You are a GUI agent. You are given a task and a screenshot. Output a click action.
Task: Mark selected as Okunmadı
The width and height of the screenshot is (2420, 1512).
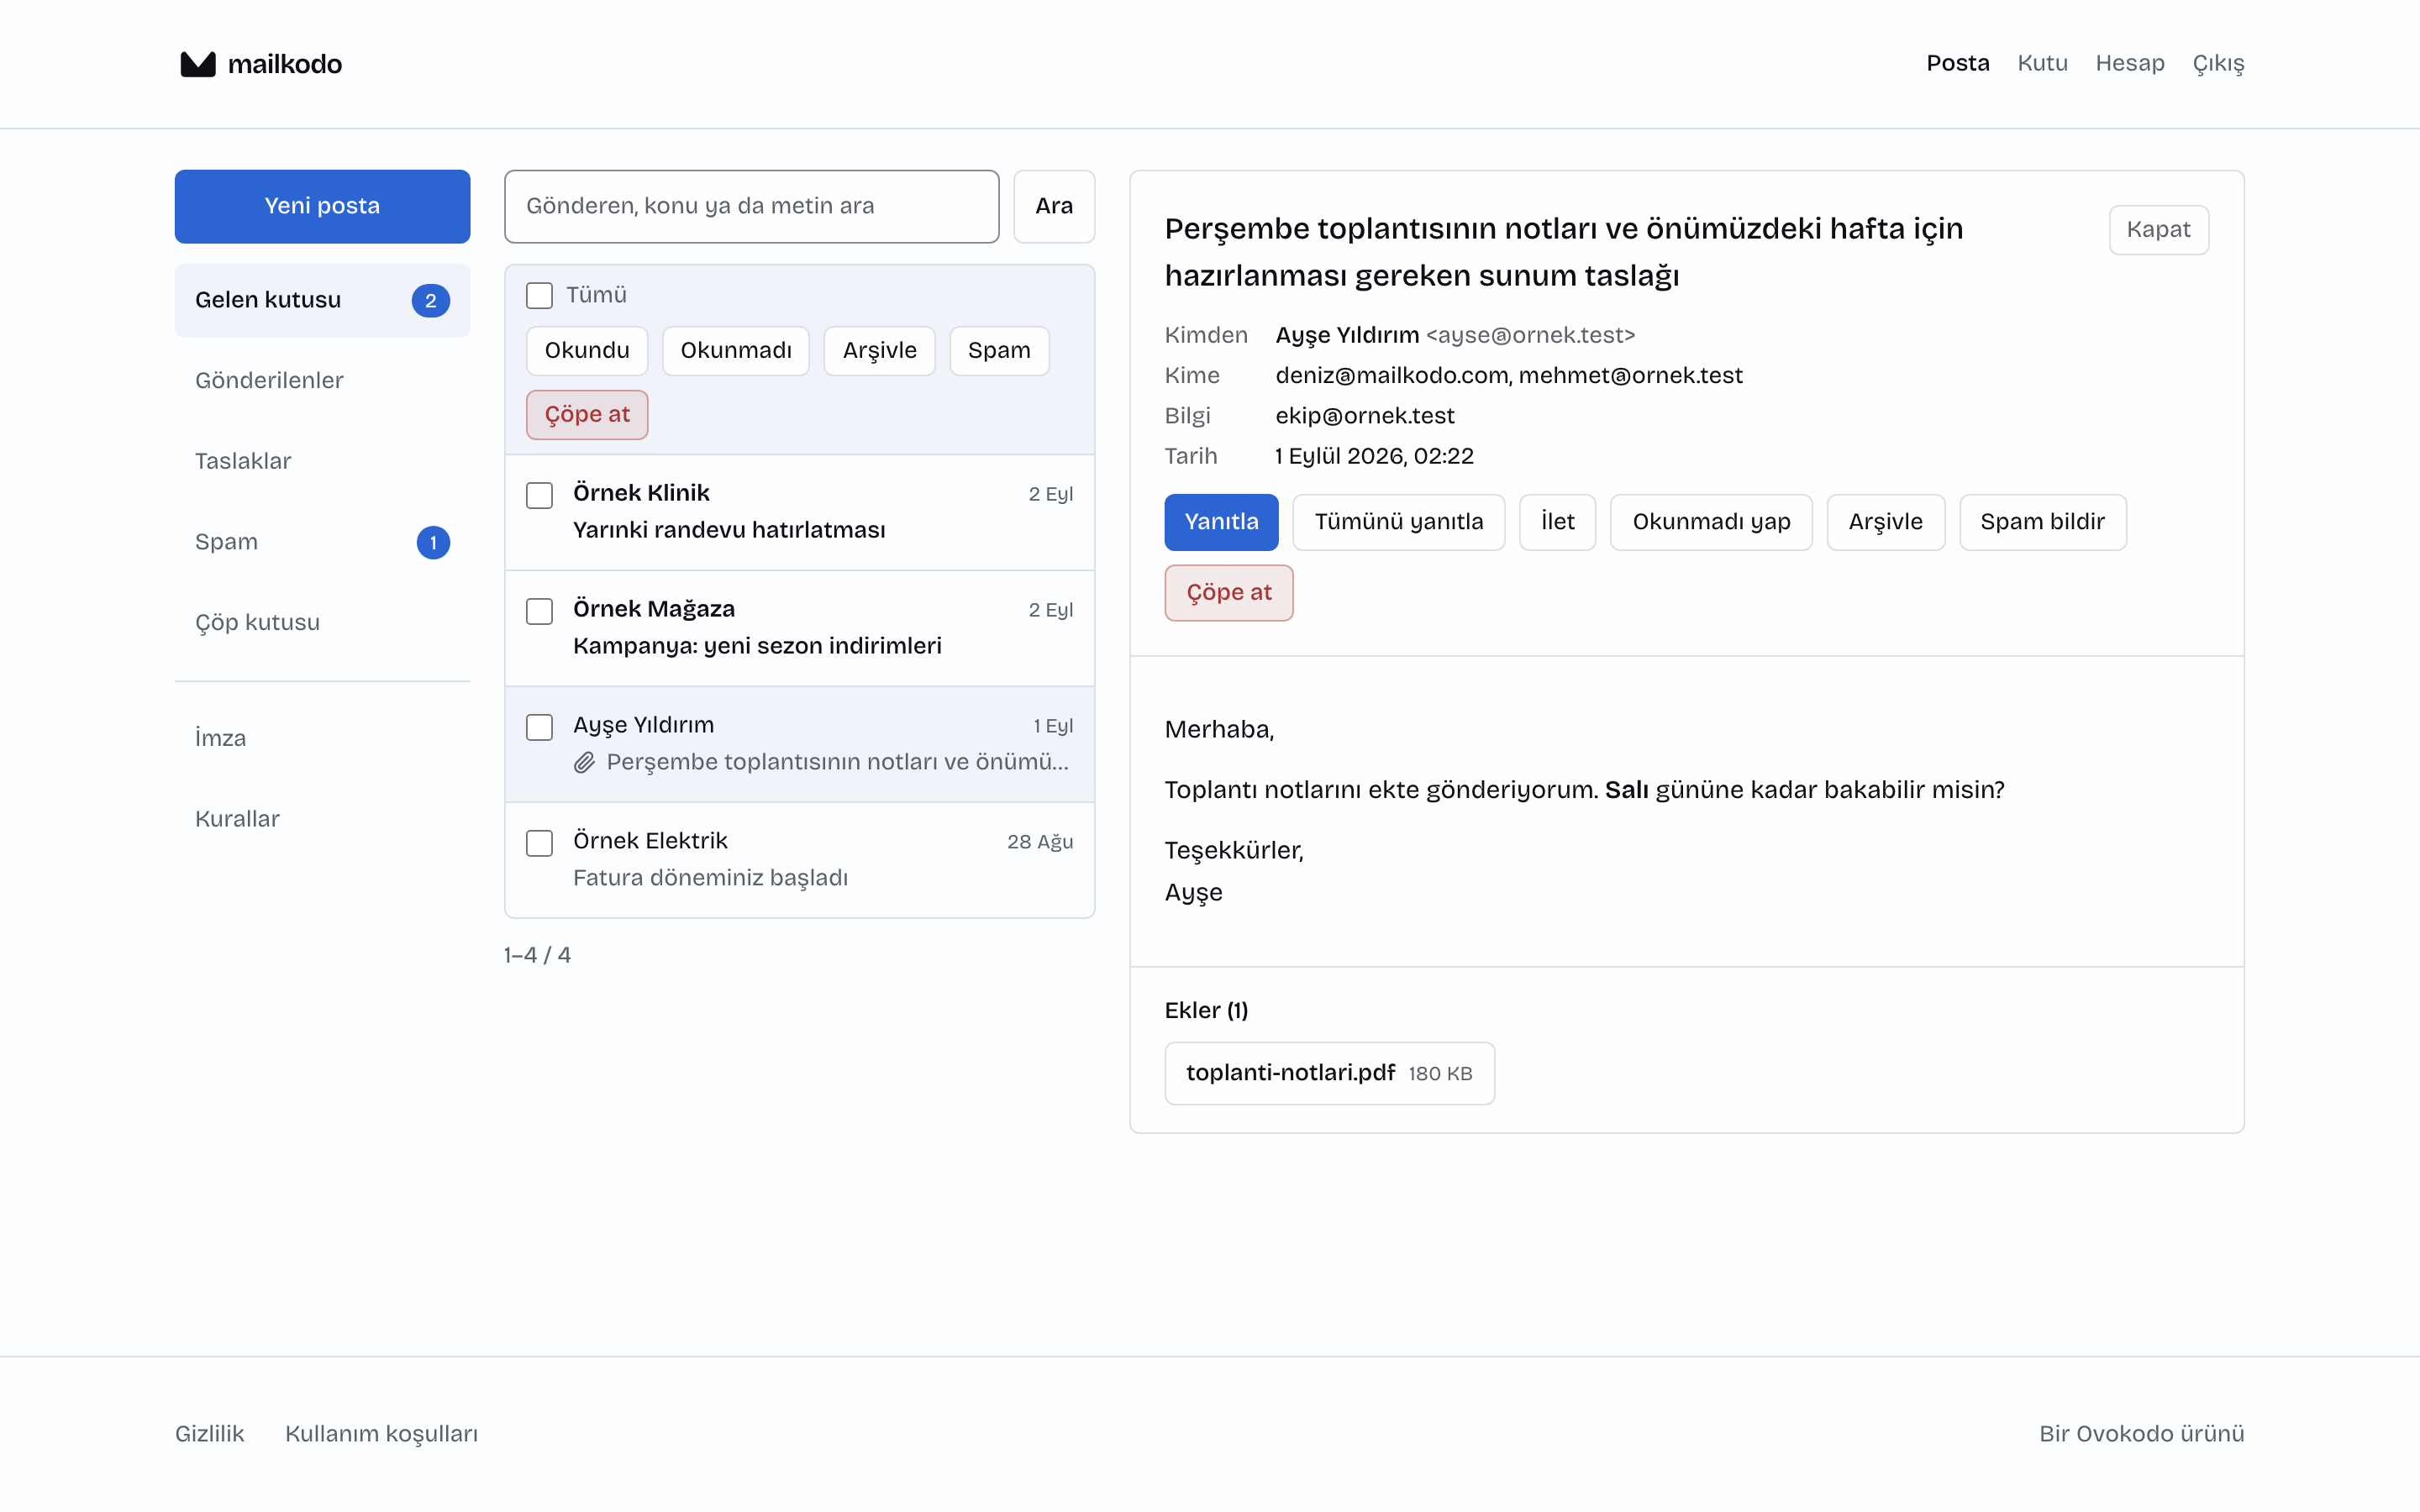pyautogui.click(x=736, y=351)
